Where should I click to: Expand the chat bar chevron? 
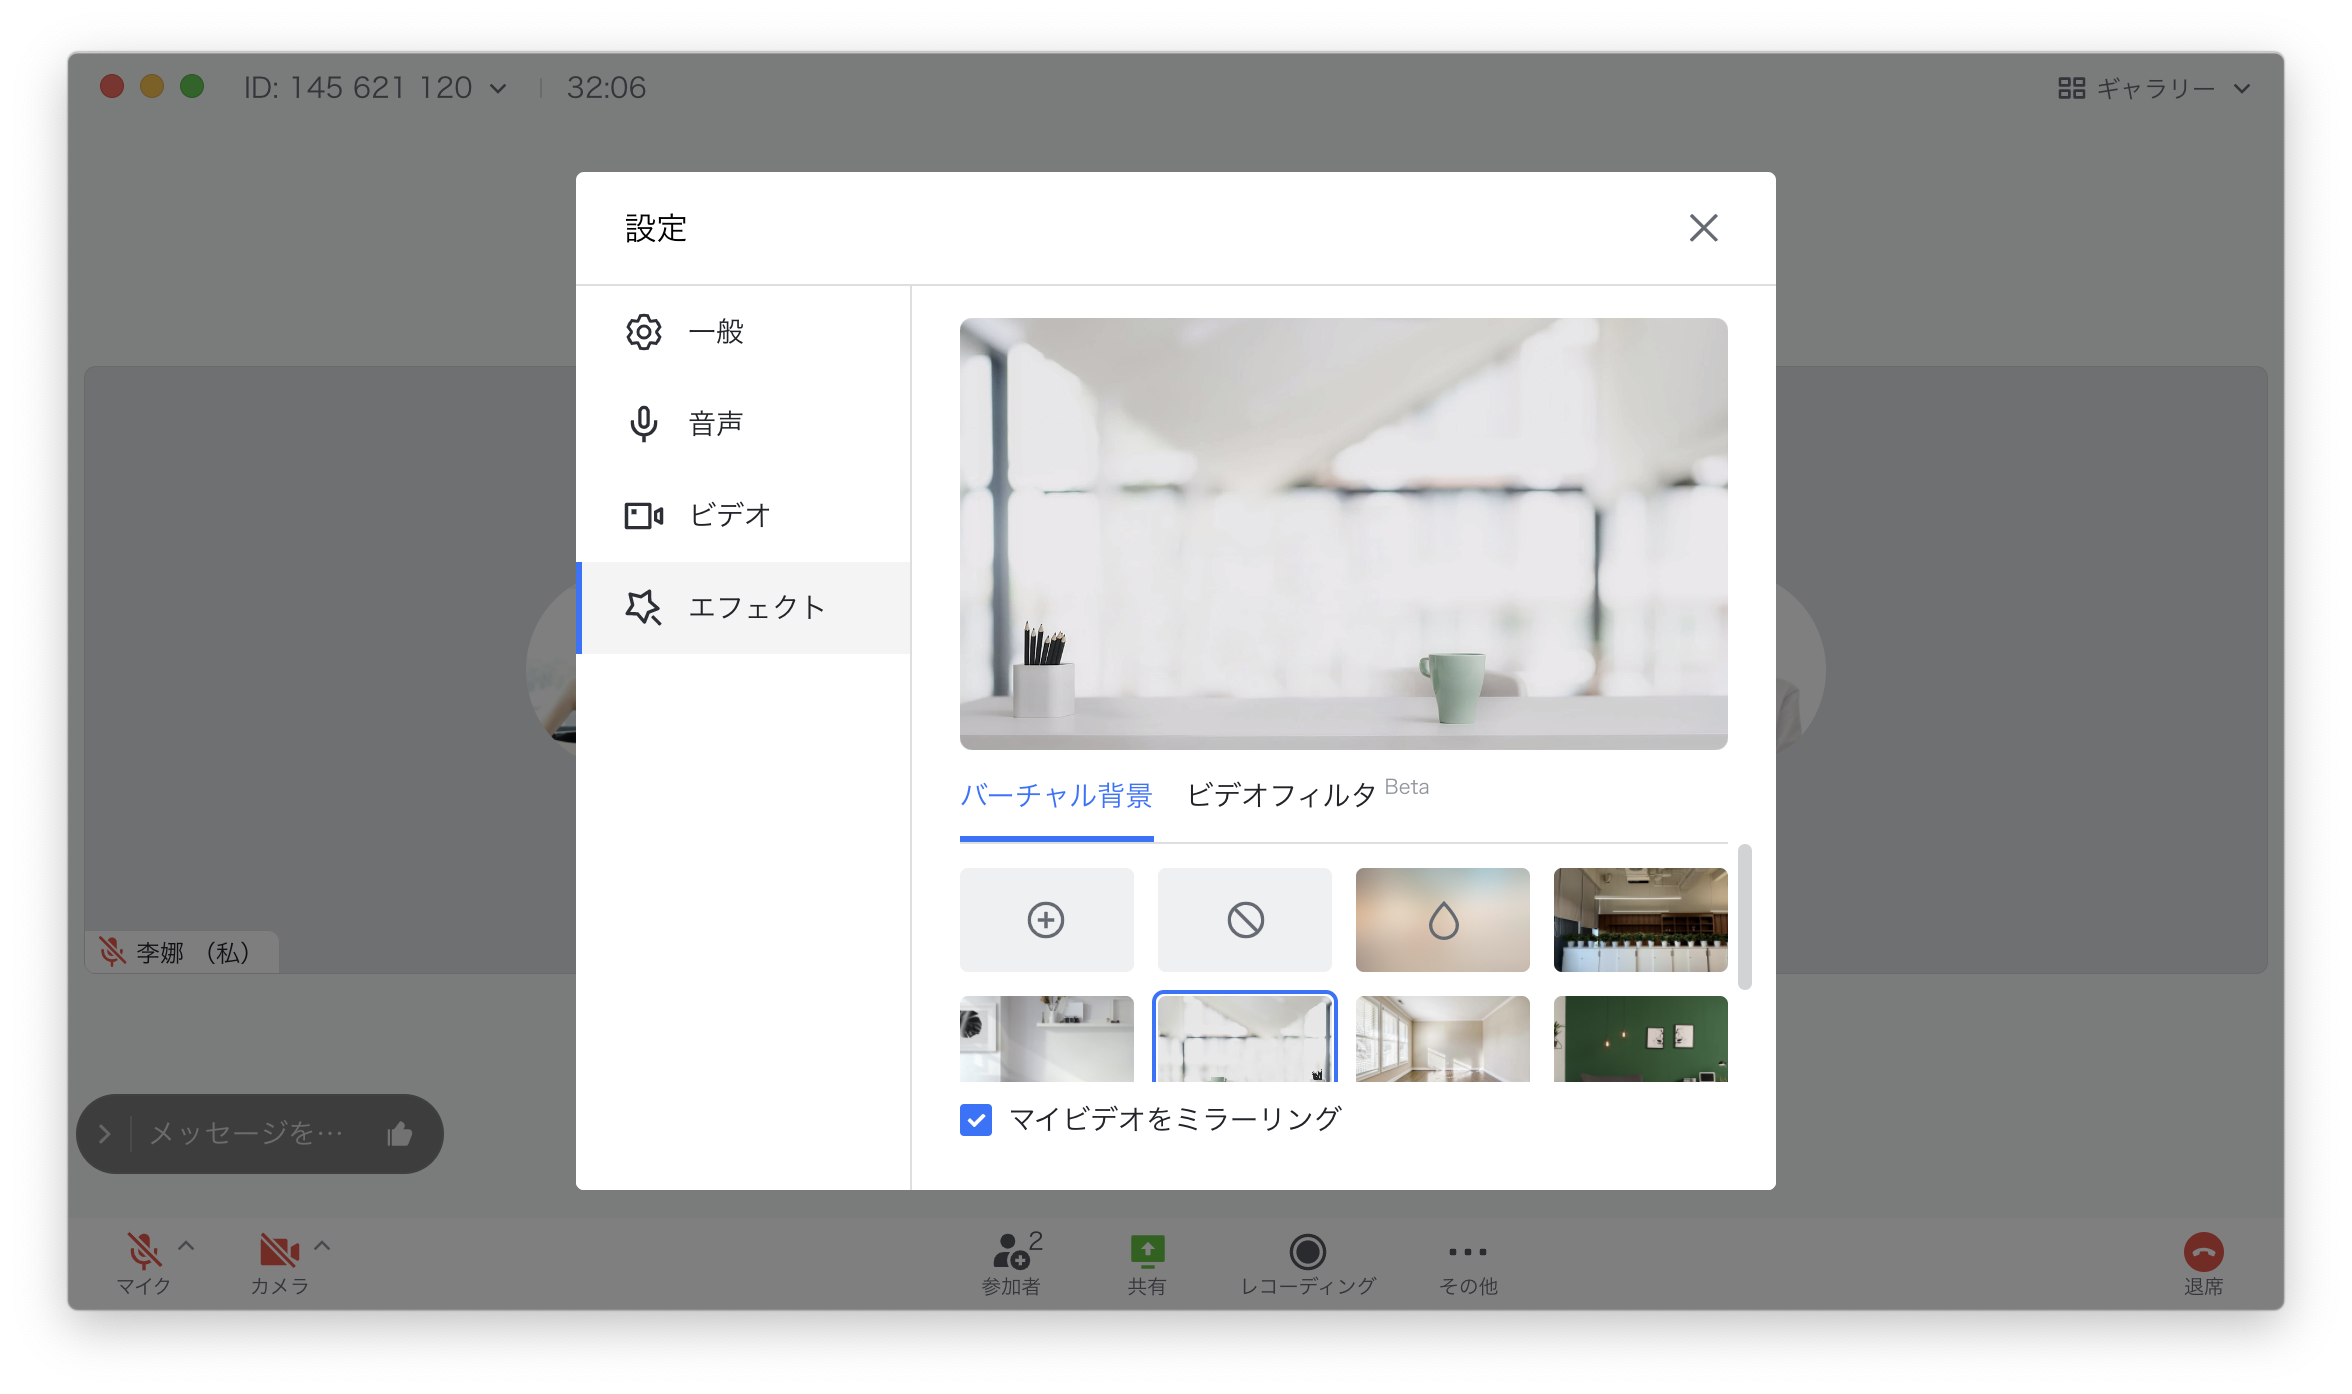pos(104,1133)
